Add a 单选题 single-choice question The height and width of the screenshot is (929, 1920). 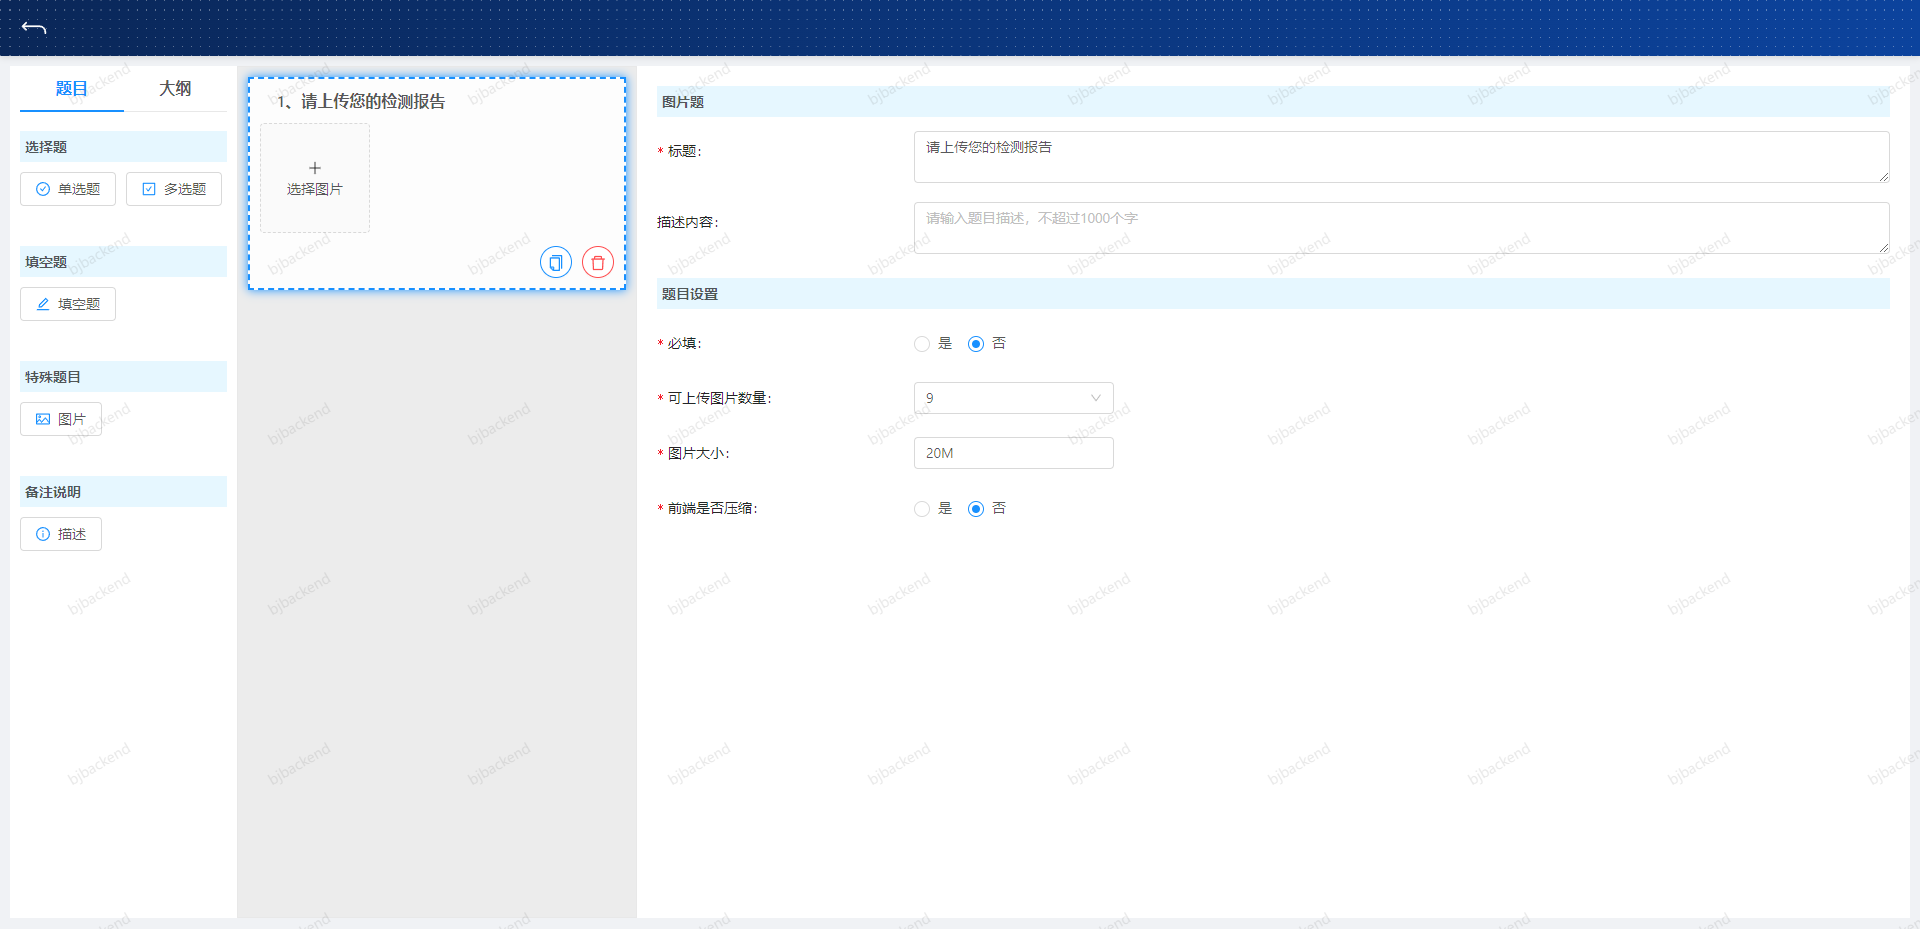tap(68, 189)
